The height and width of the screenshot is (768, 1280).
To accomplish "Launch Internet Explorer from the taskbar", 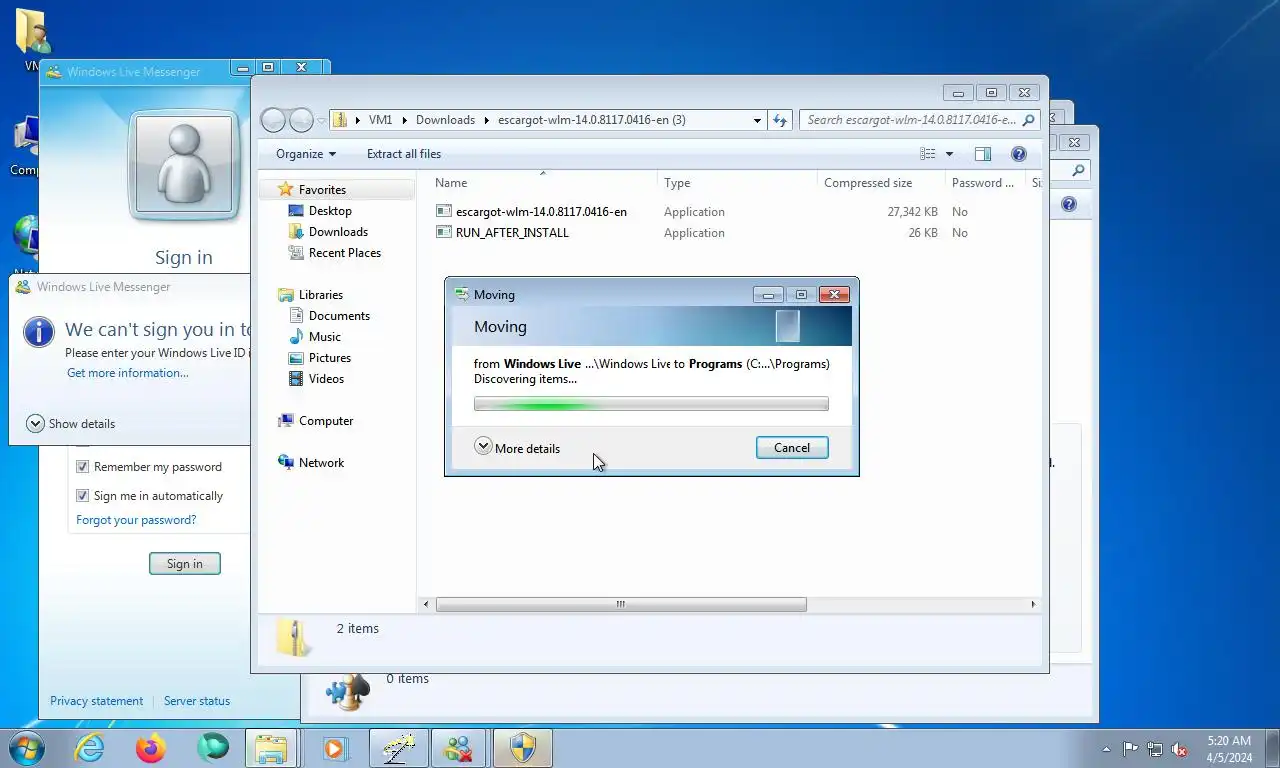I will [89, 748].
